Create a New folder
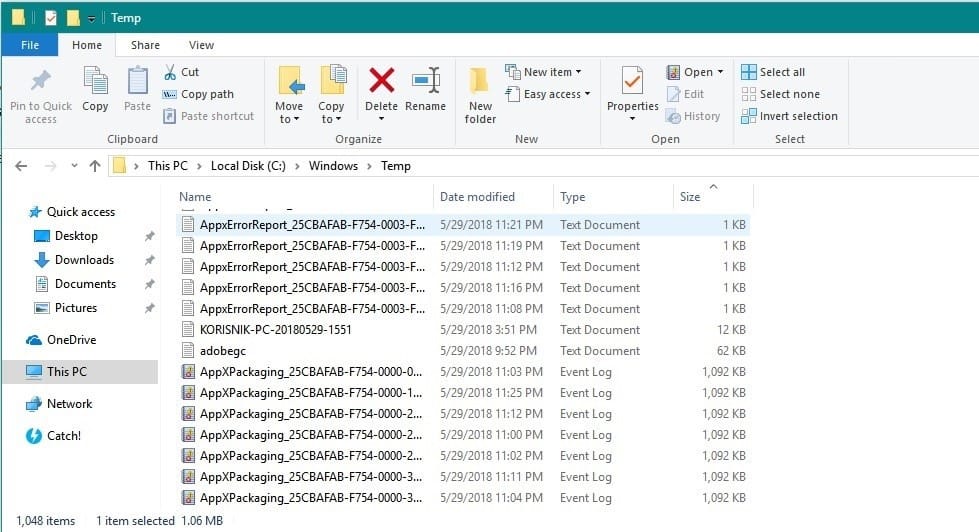The image size is (979, 532). coord(480,96)
